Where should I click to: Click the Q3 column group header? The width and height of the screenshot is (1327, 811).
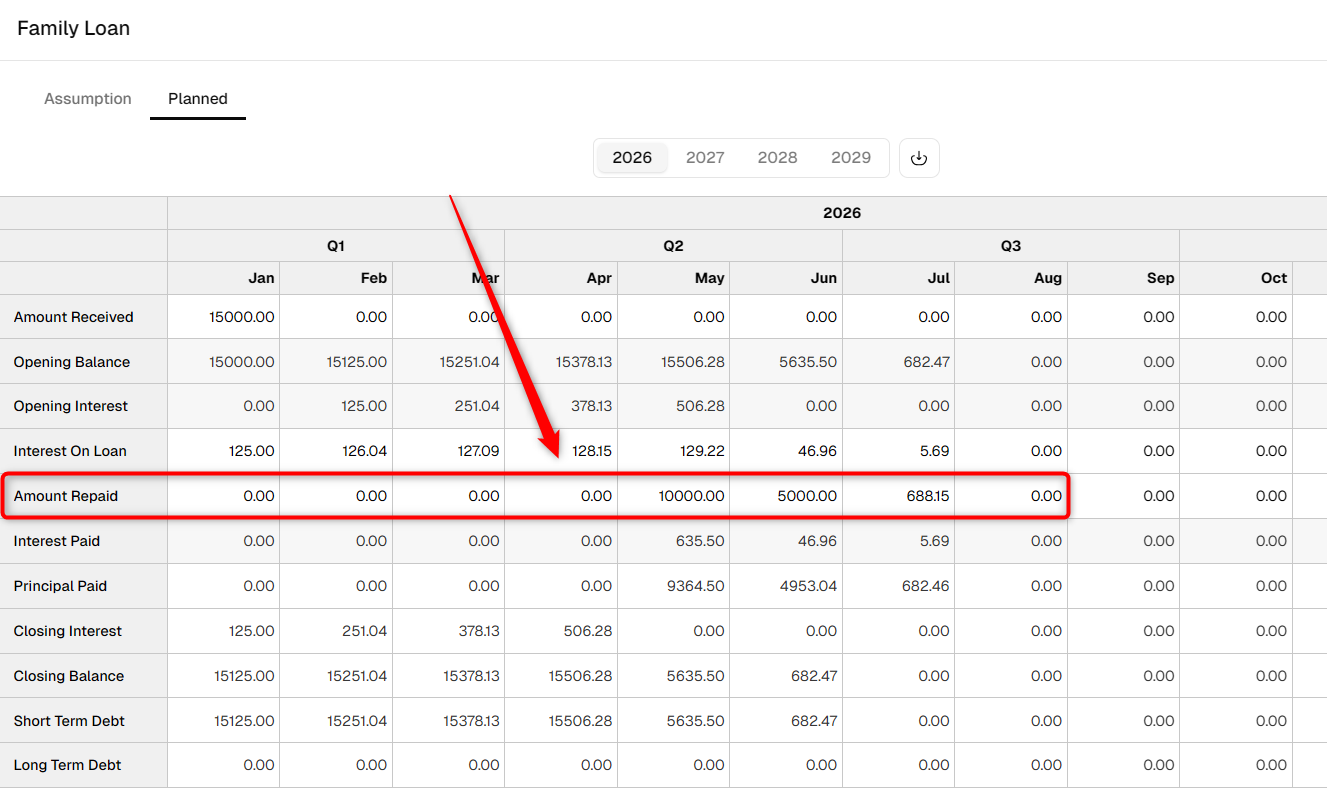tap(1011, 246)
